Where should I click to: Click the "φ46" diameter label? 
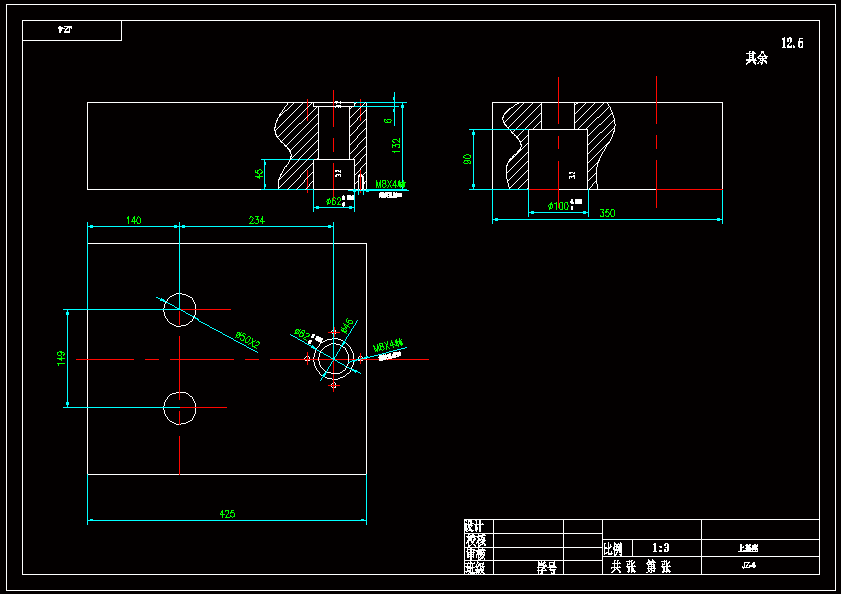point(347,326)
